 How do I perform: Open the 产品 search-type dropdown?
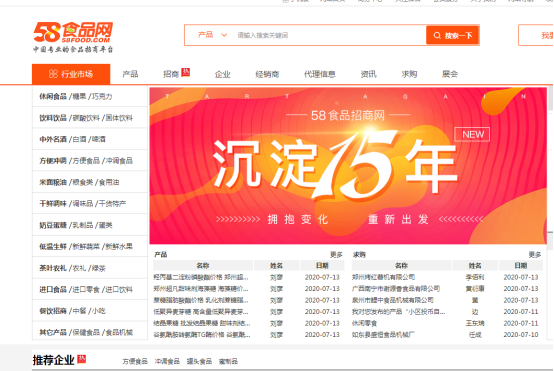click(212, 35)
